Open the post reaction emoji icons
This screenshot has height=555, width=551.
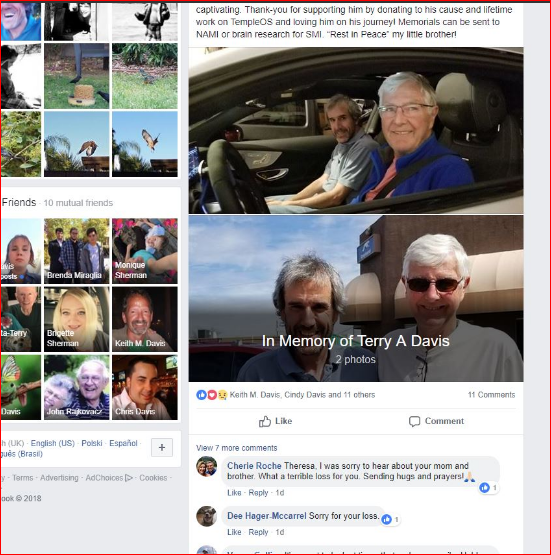[x=212, y=395]
